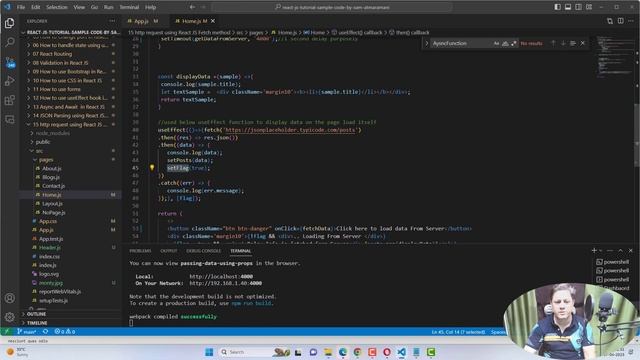Go to previous match in find widget
Screen dimensions: 640x360
[x=553, y=43]
